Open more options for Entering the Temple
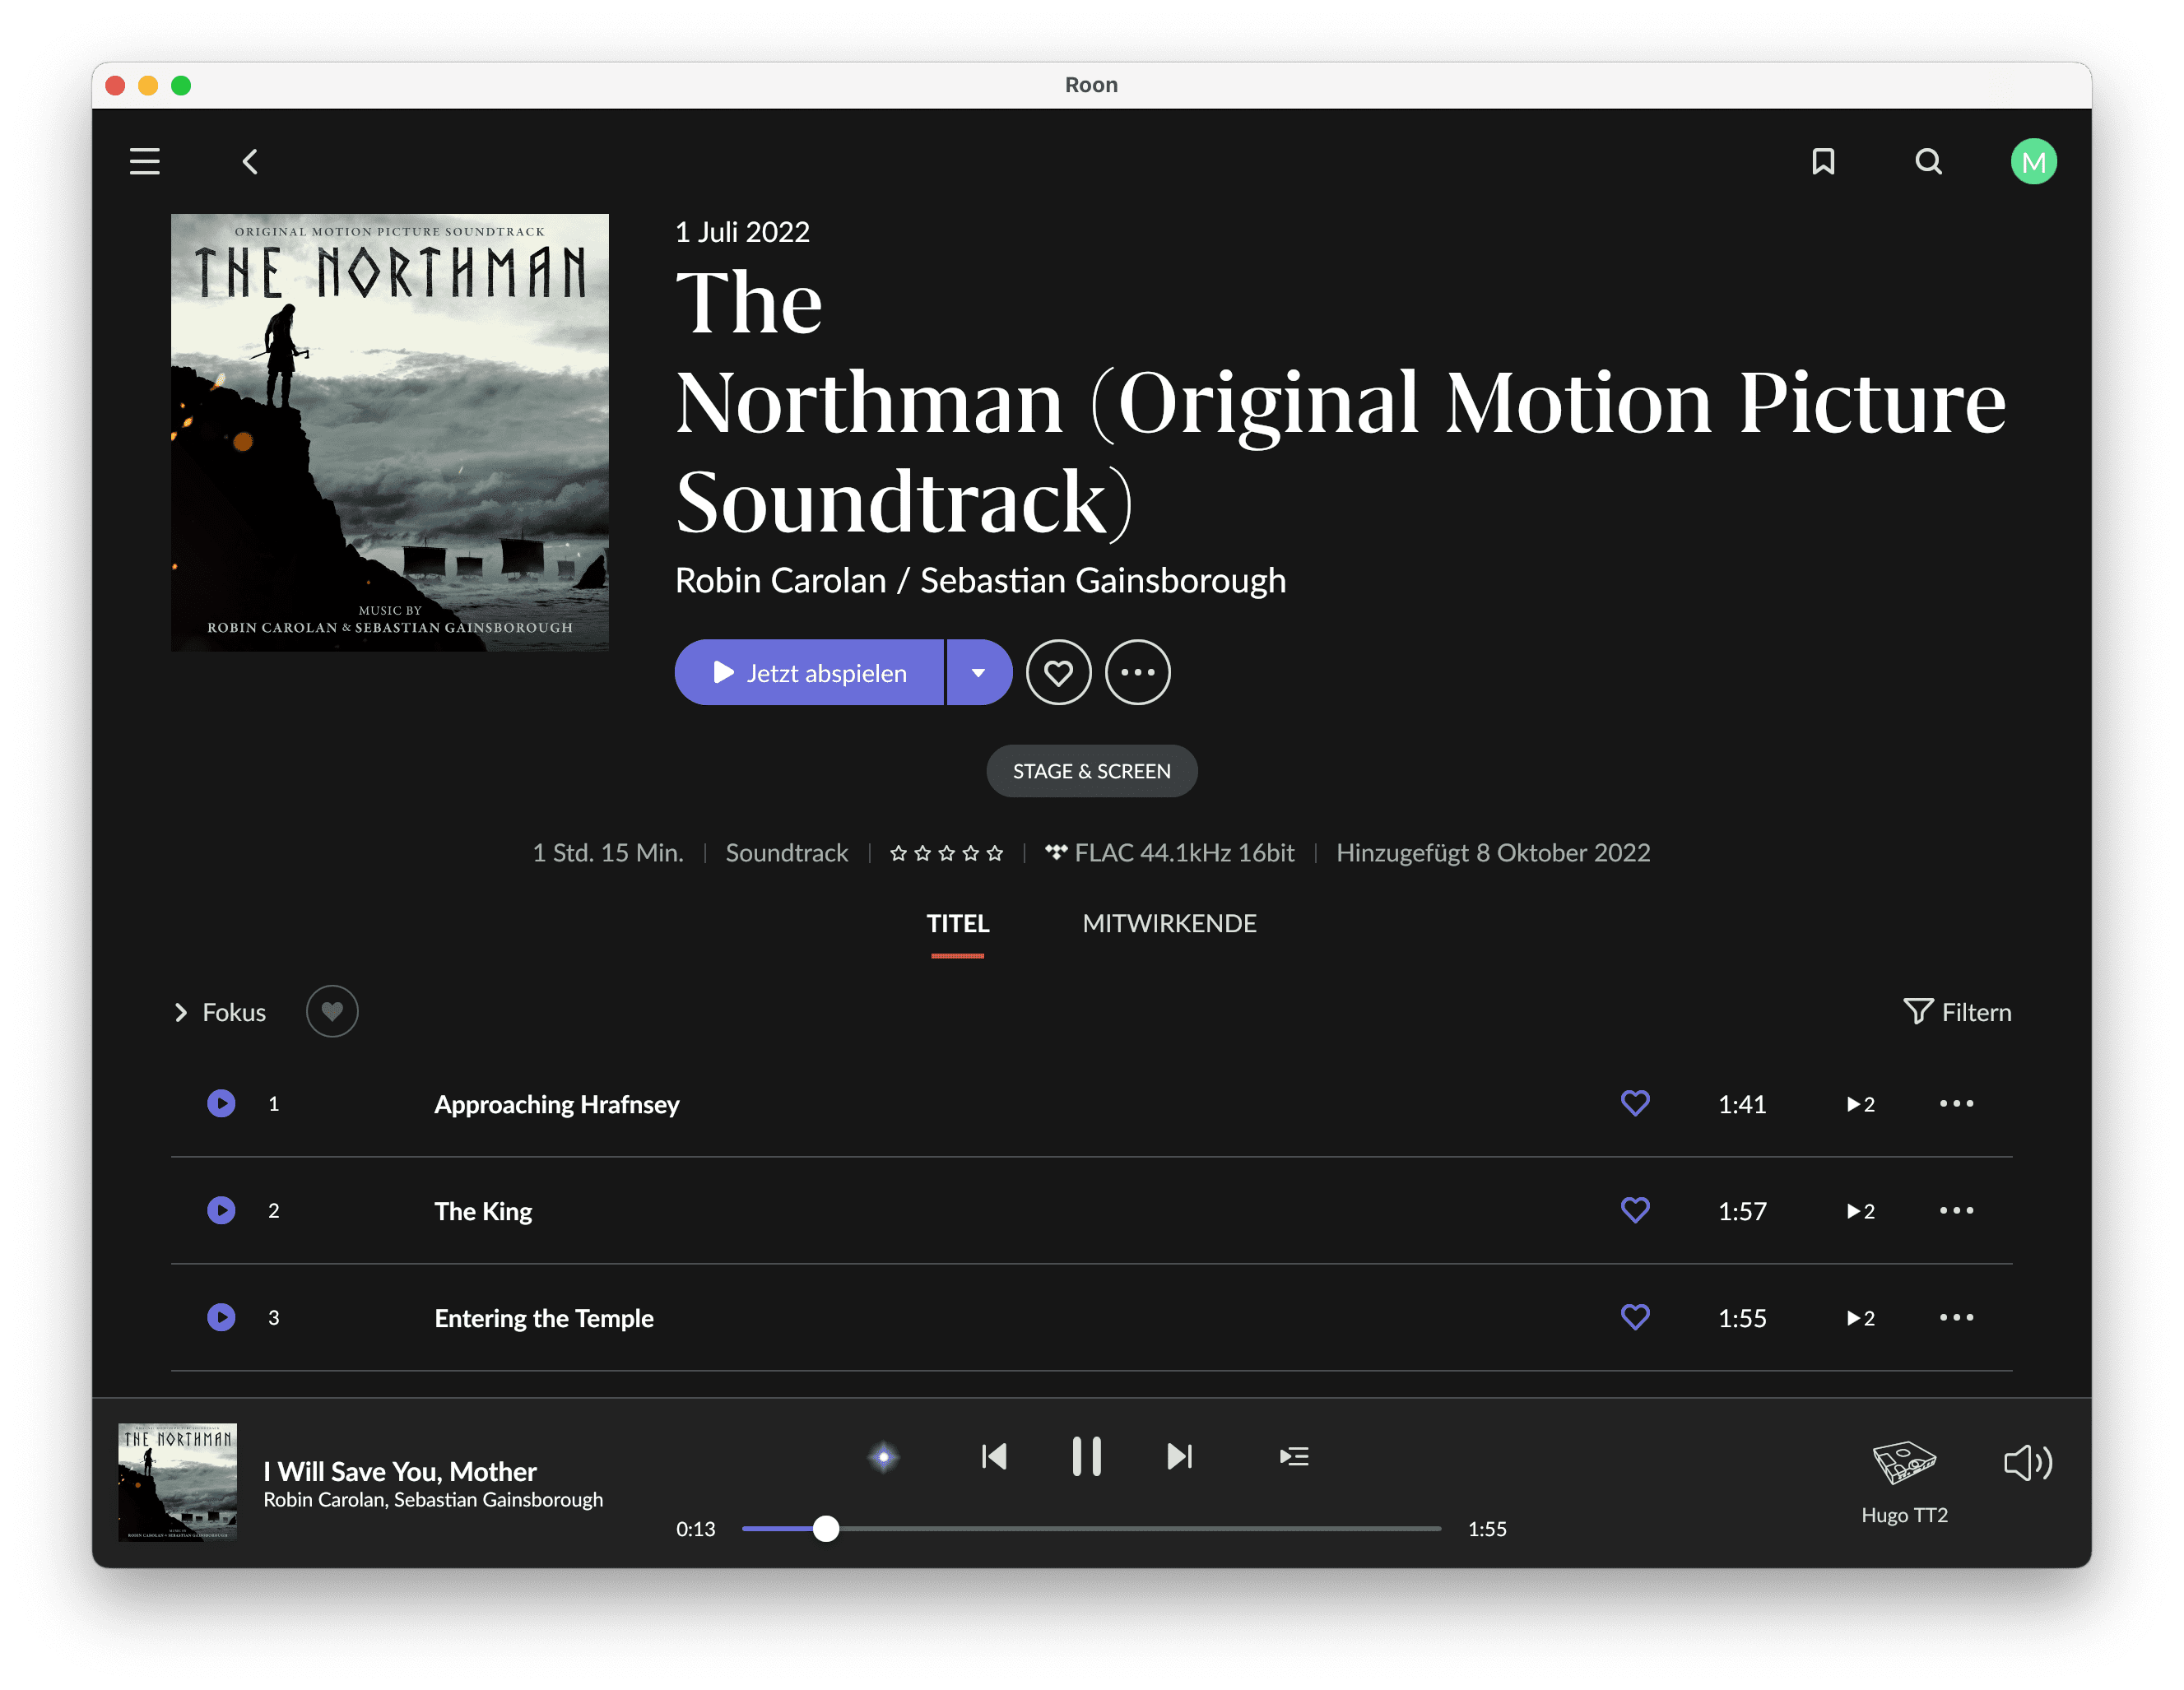Viewport: 2184px width, 1690px height. (x=1956, y=1317)
